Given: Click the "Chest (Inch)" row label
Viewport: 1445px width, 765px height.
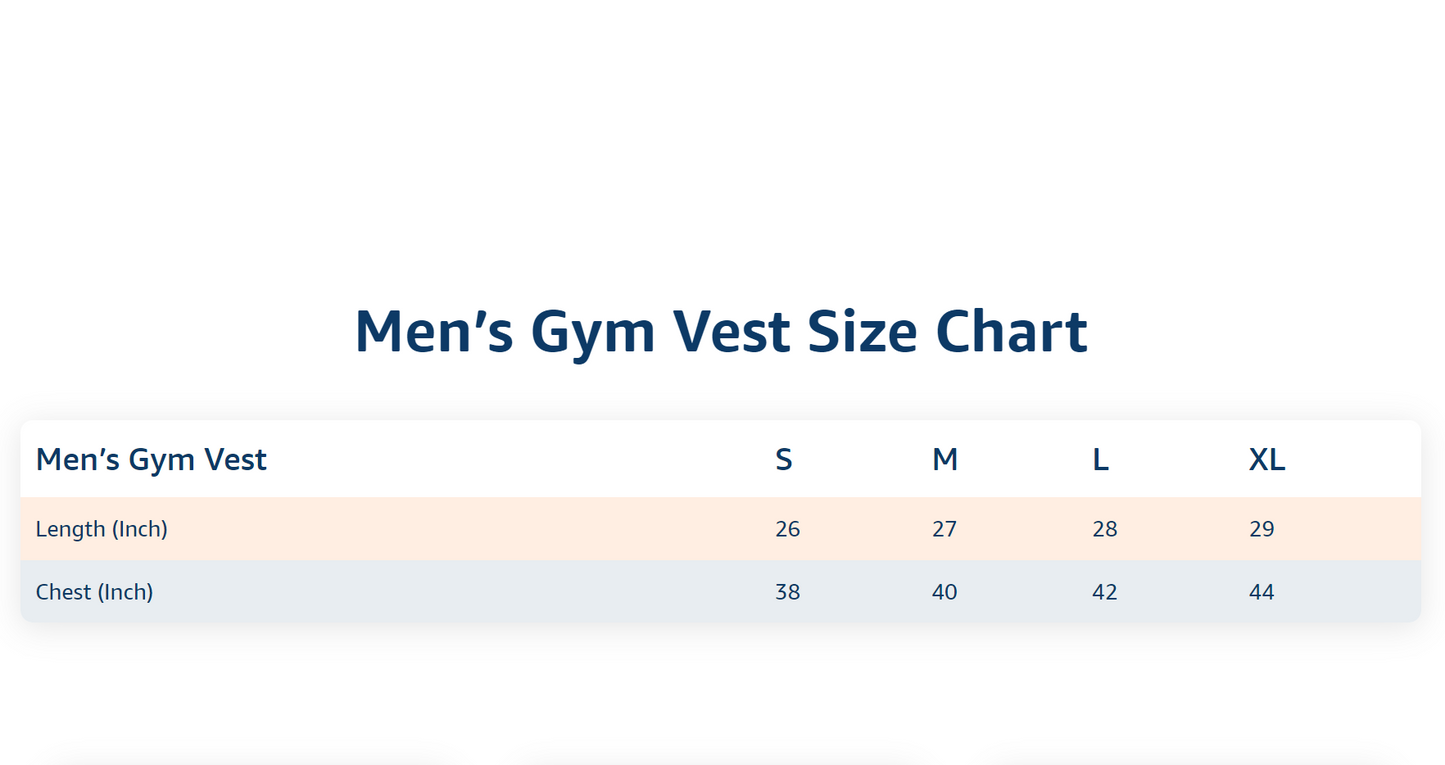Looking at the screenshot, I should [94, 592].
